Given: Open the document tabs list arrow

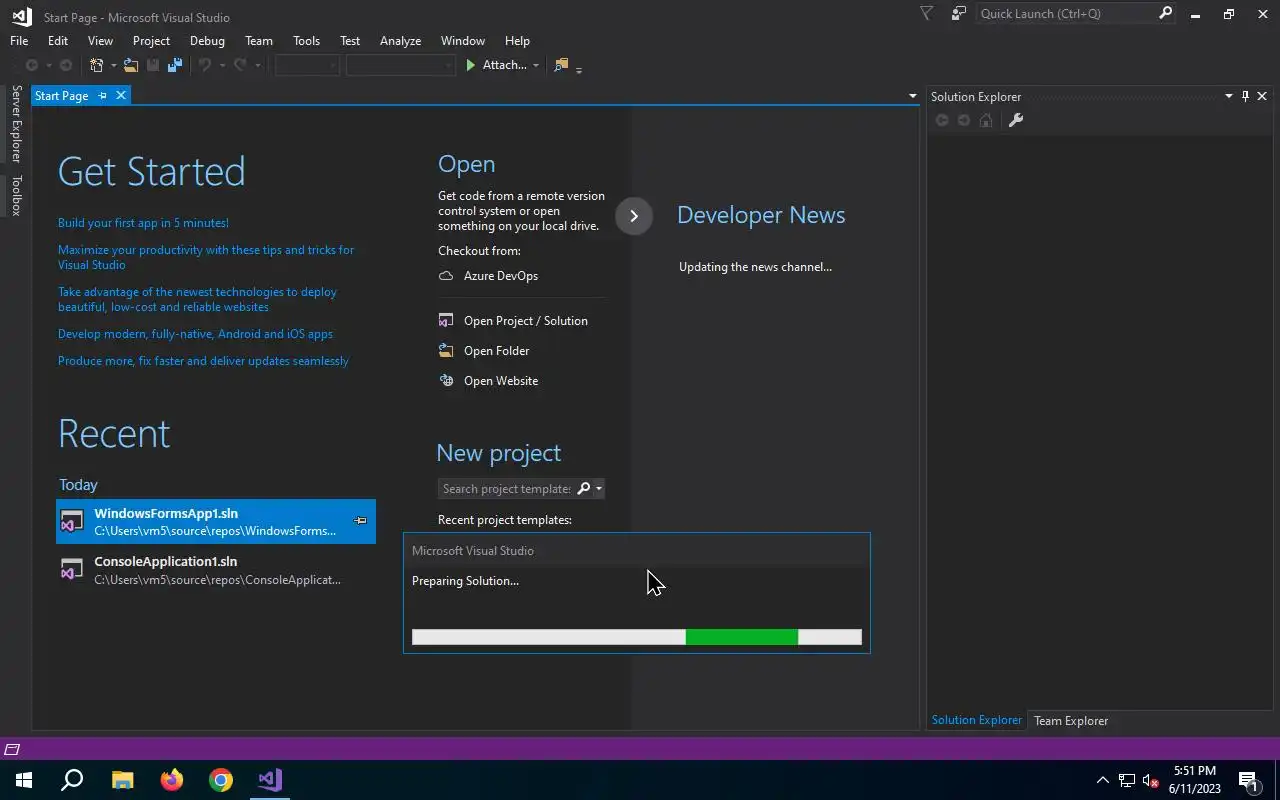Looking at the screenshot, I should 912,96.
